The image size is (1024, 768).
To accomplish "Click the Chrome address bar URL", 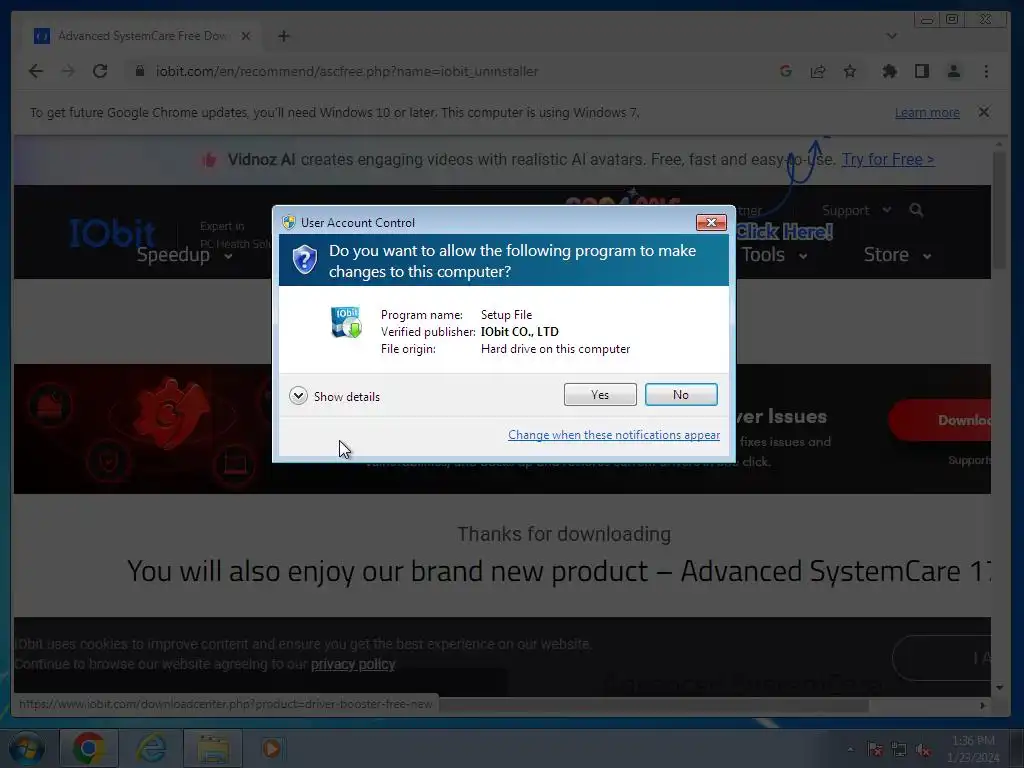I will [x=347, y=71].
